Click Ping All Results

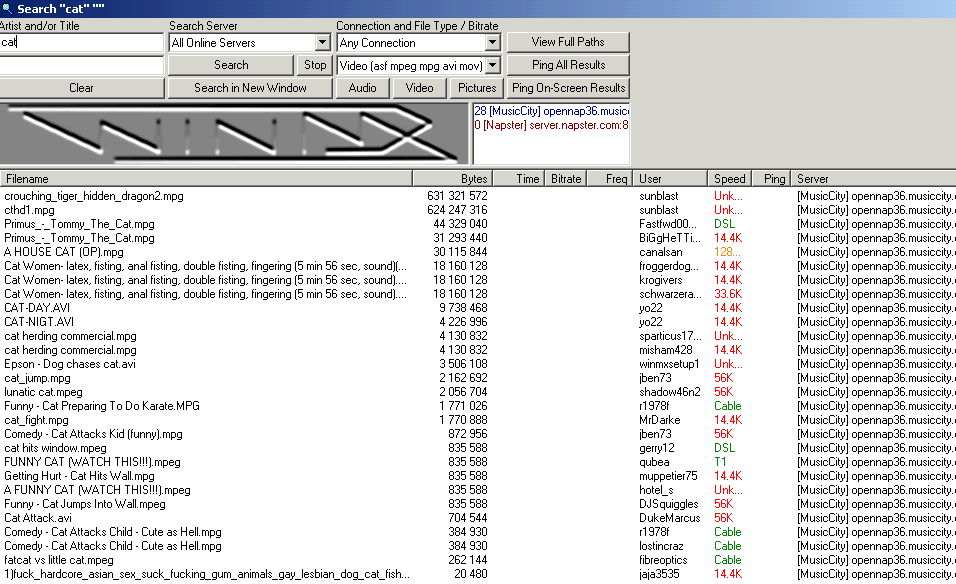coord(568,65)
